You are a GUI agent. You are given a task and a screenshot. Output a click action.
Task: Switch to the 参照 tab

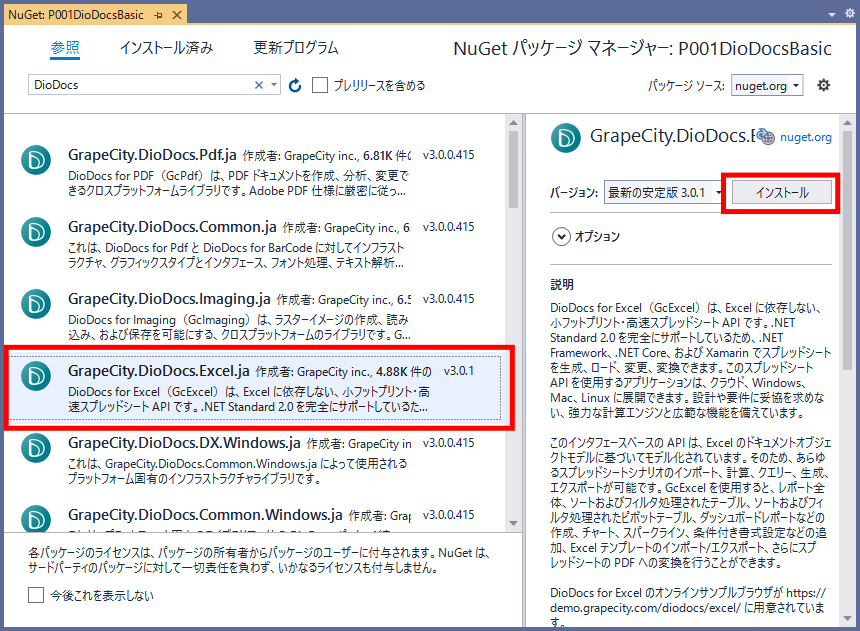(65, 48)
